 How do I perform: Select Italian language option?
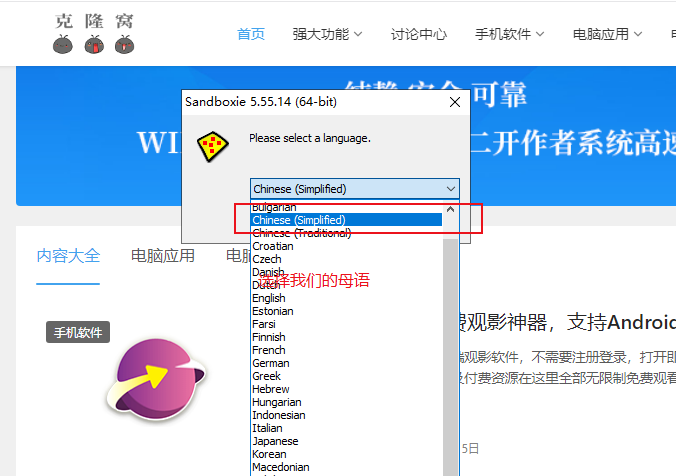coord(347,428)
